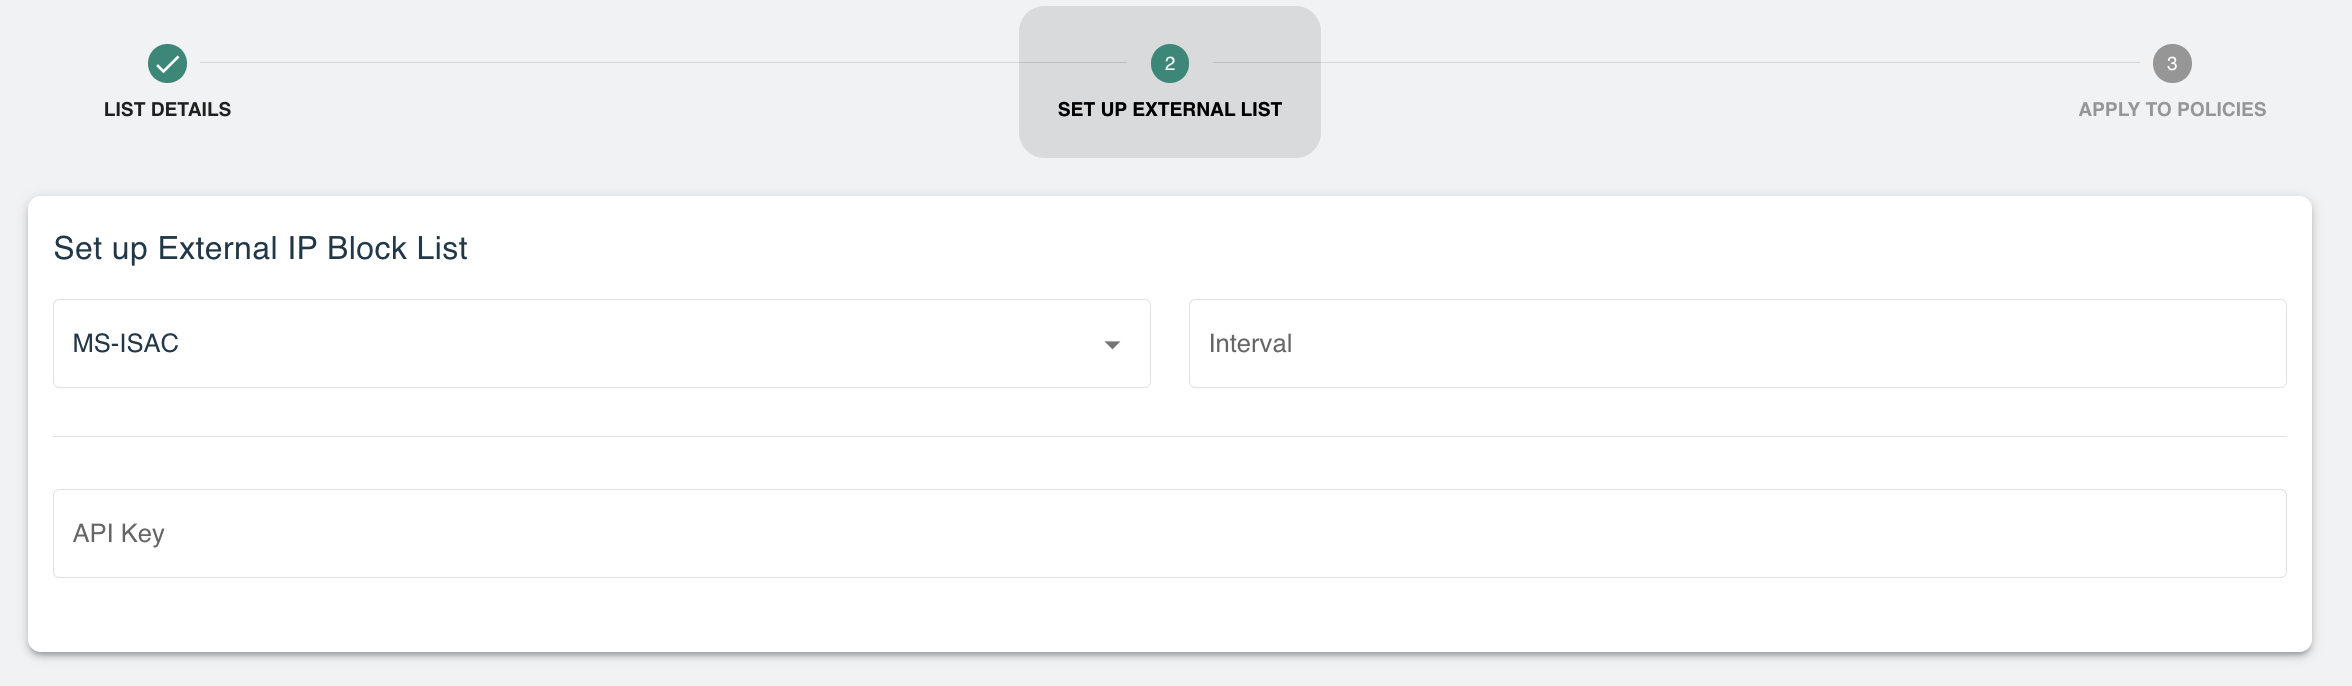
Task: Click the API Key placeholder text
Action: 118,533
